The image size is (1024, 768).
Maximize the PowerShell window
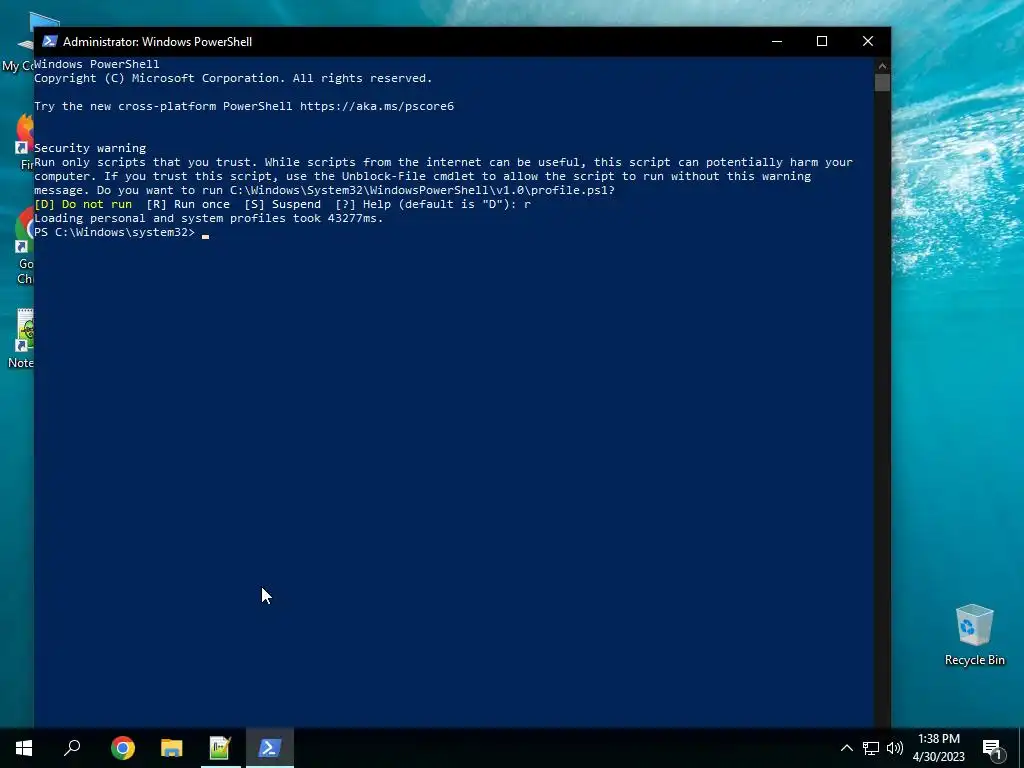tap(822, 41)
